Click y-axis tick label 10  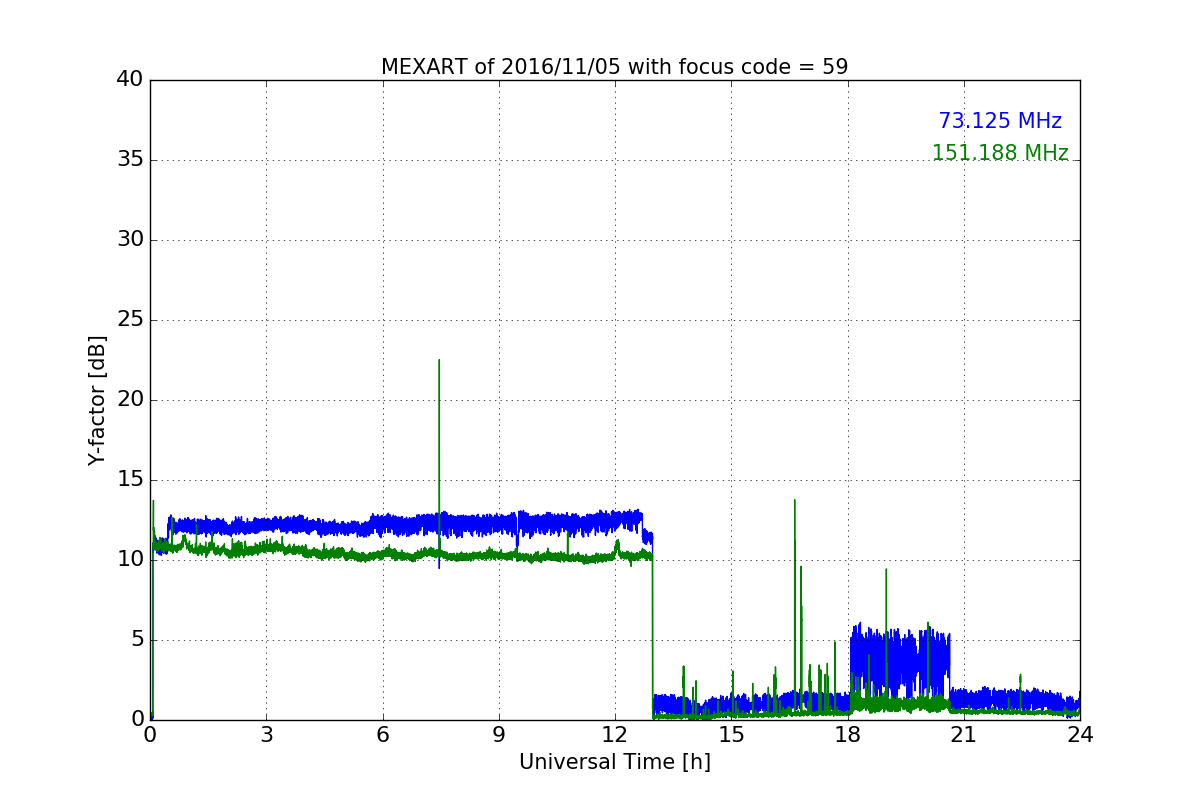(x=130, y=560)
